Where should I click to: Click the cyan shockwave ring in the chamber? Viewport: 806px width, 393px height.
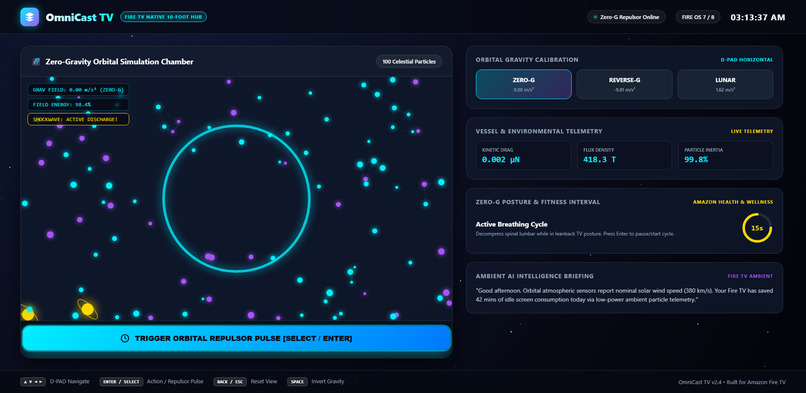tap(236, 198)
